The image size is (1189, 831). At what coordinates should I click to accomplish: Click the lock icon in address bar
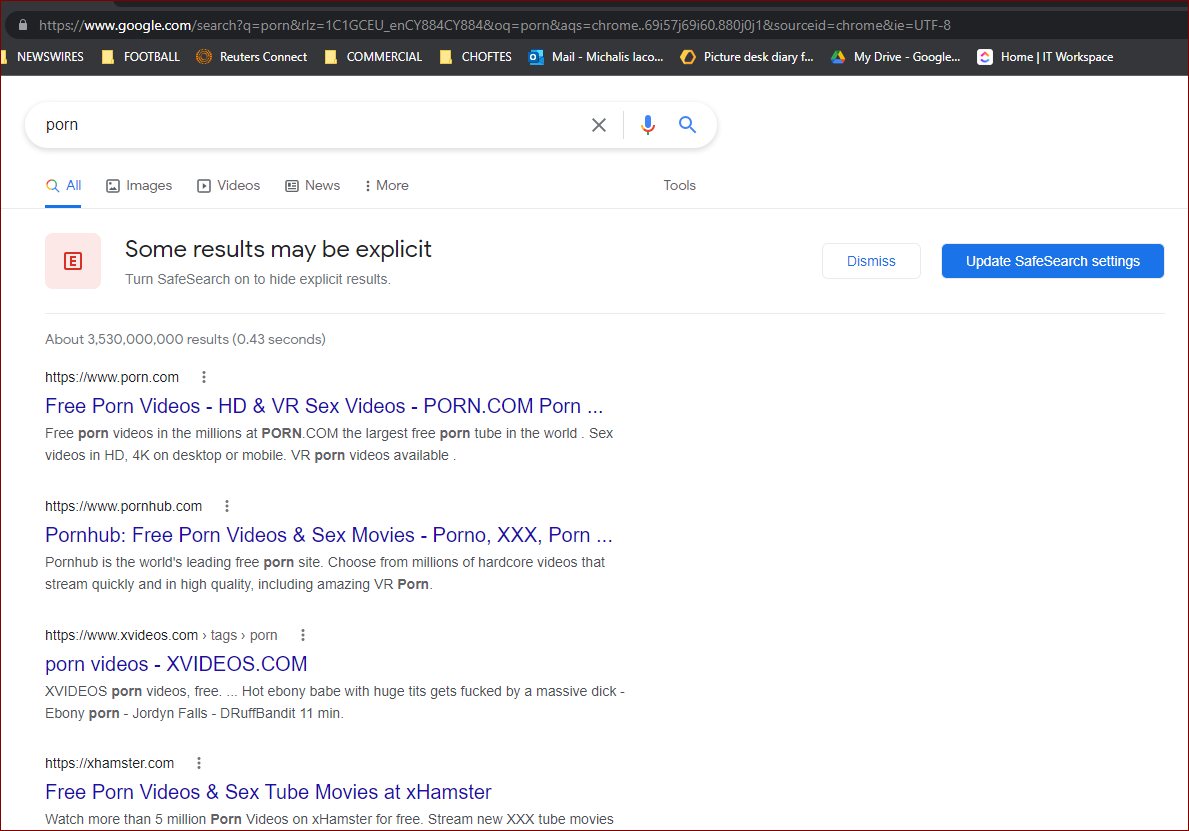[23, 25]
